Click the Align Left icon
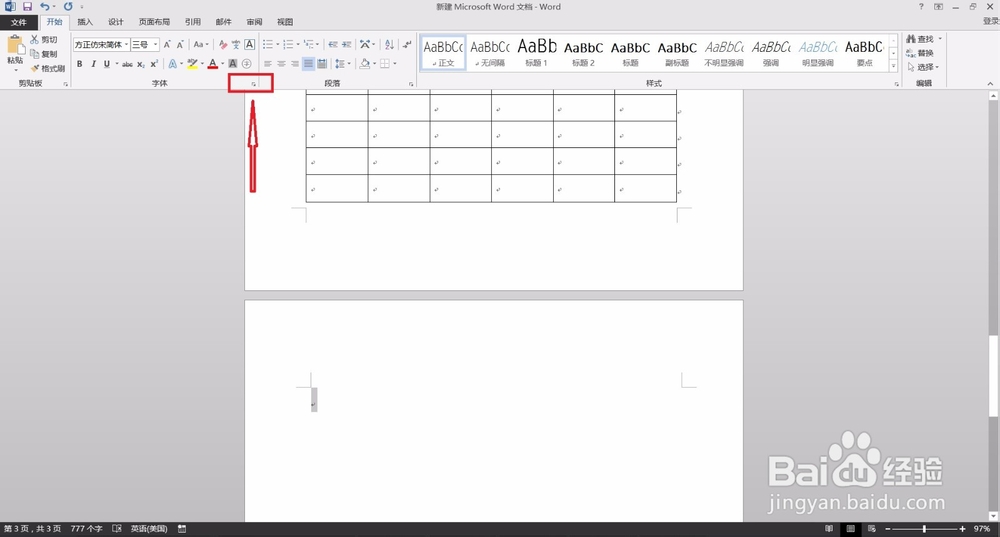The image size is (1000, 537). pyautogui.click(x=268, y=64)
